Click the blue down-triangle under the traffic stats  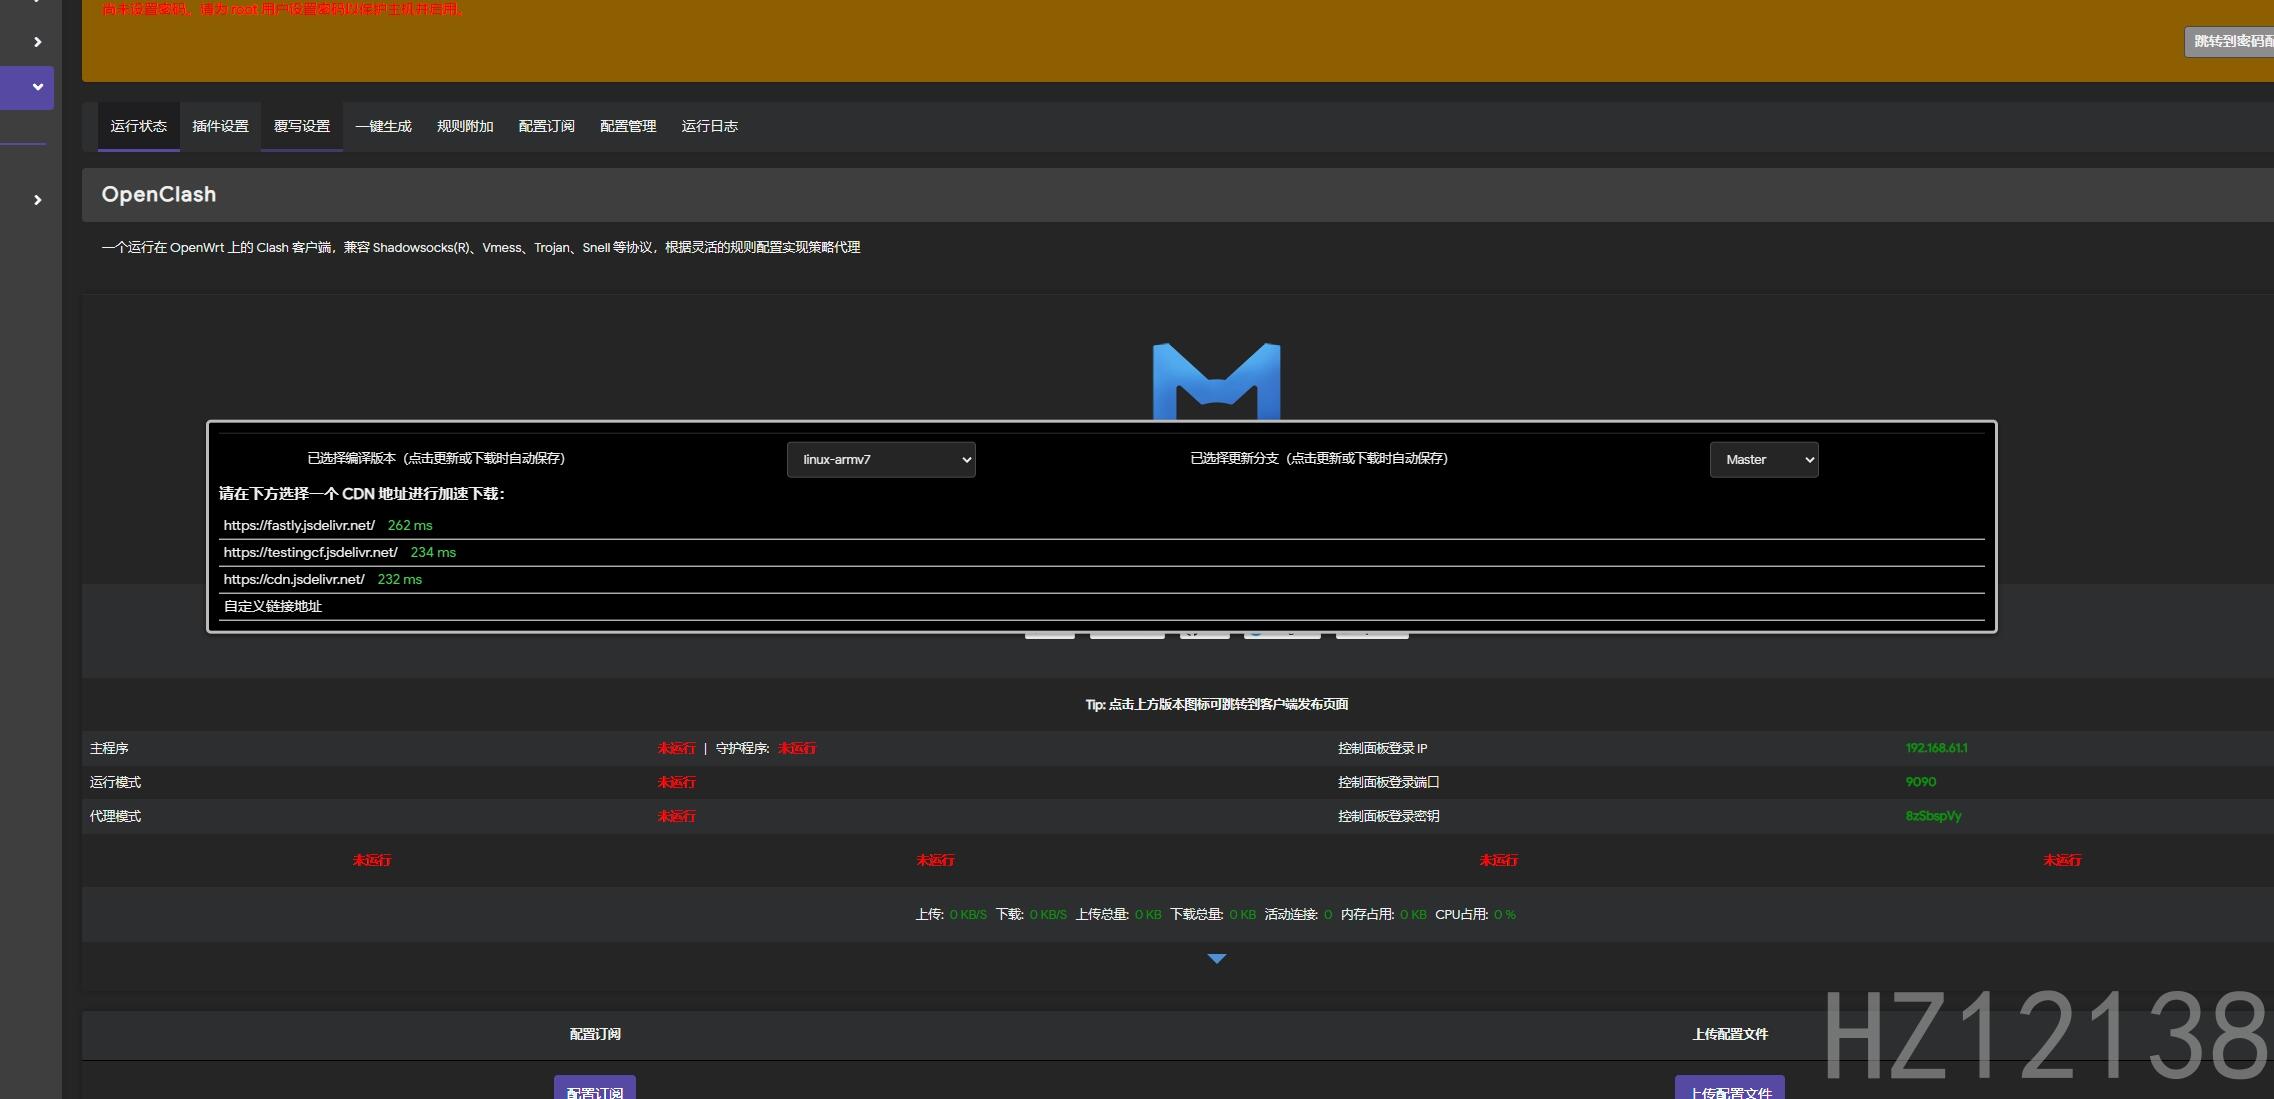point(1216,958)
